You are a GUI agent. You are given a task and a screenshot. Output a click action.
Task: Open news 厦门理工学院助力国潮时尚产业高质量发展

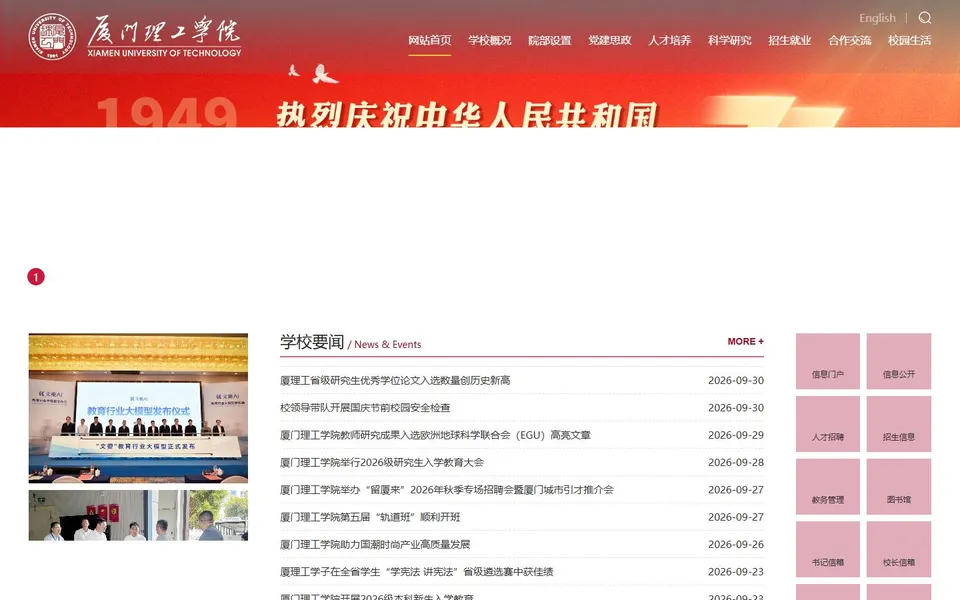[x=375, y=545]
